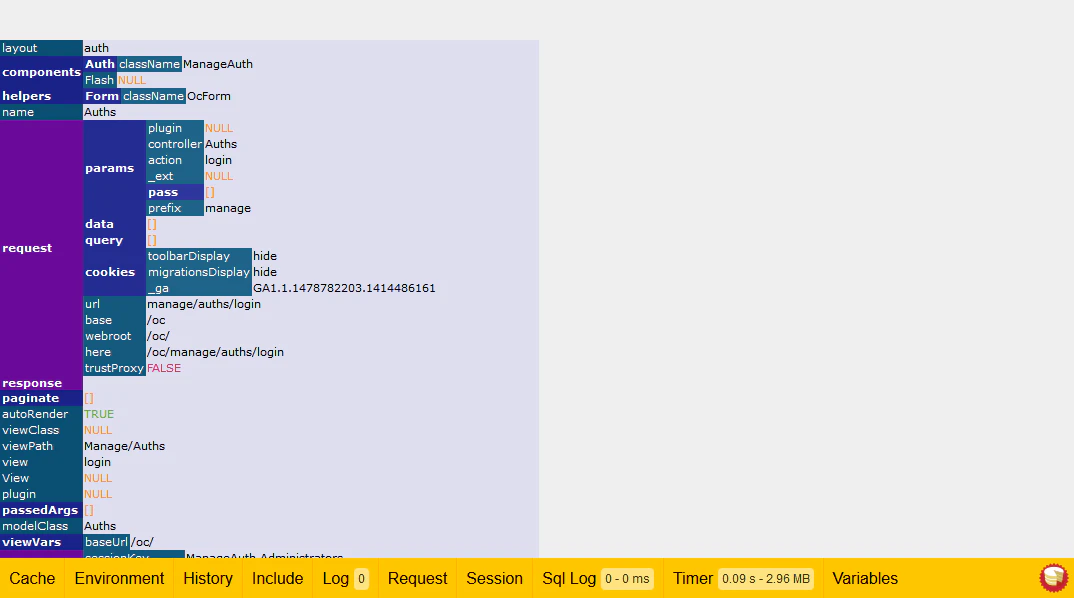Expand the pass node in params

175,192
